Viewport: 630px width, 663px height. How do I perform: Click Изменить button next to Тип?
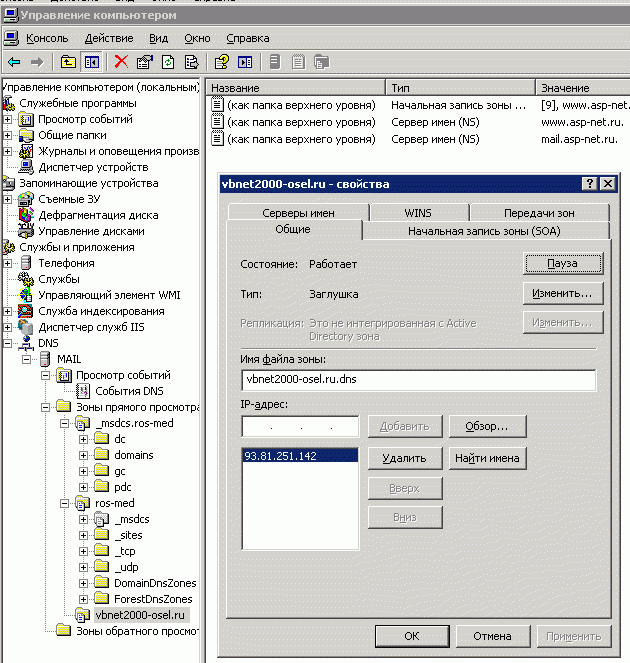pos(563,293)
